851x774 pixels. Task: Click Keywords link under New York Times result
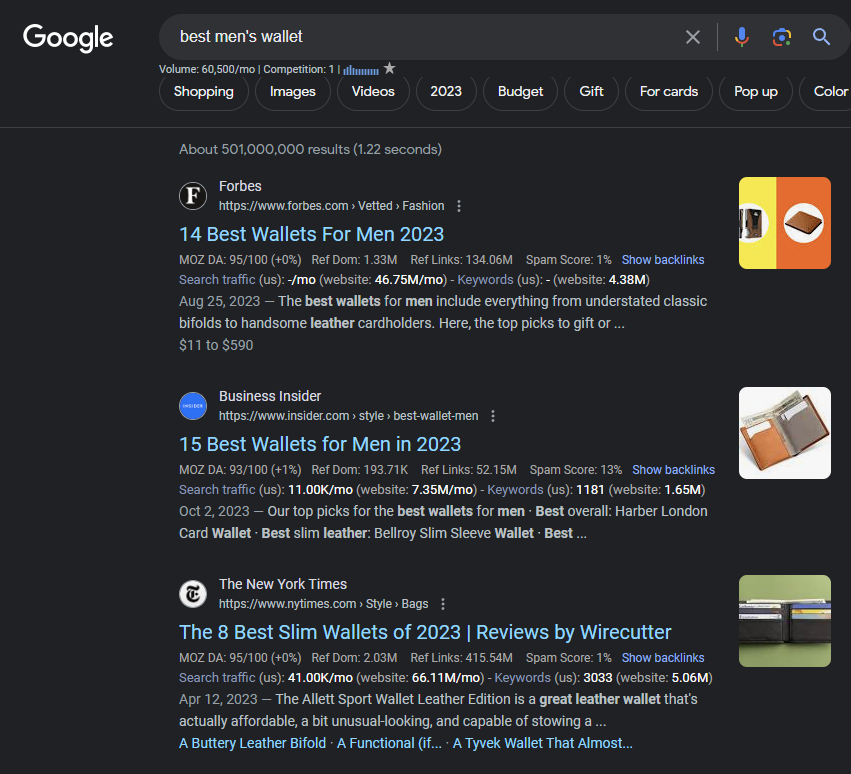coord(523,678)
